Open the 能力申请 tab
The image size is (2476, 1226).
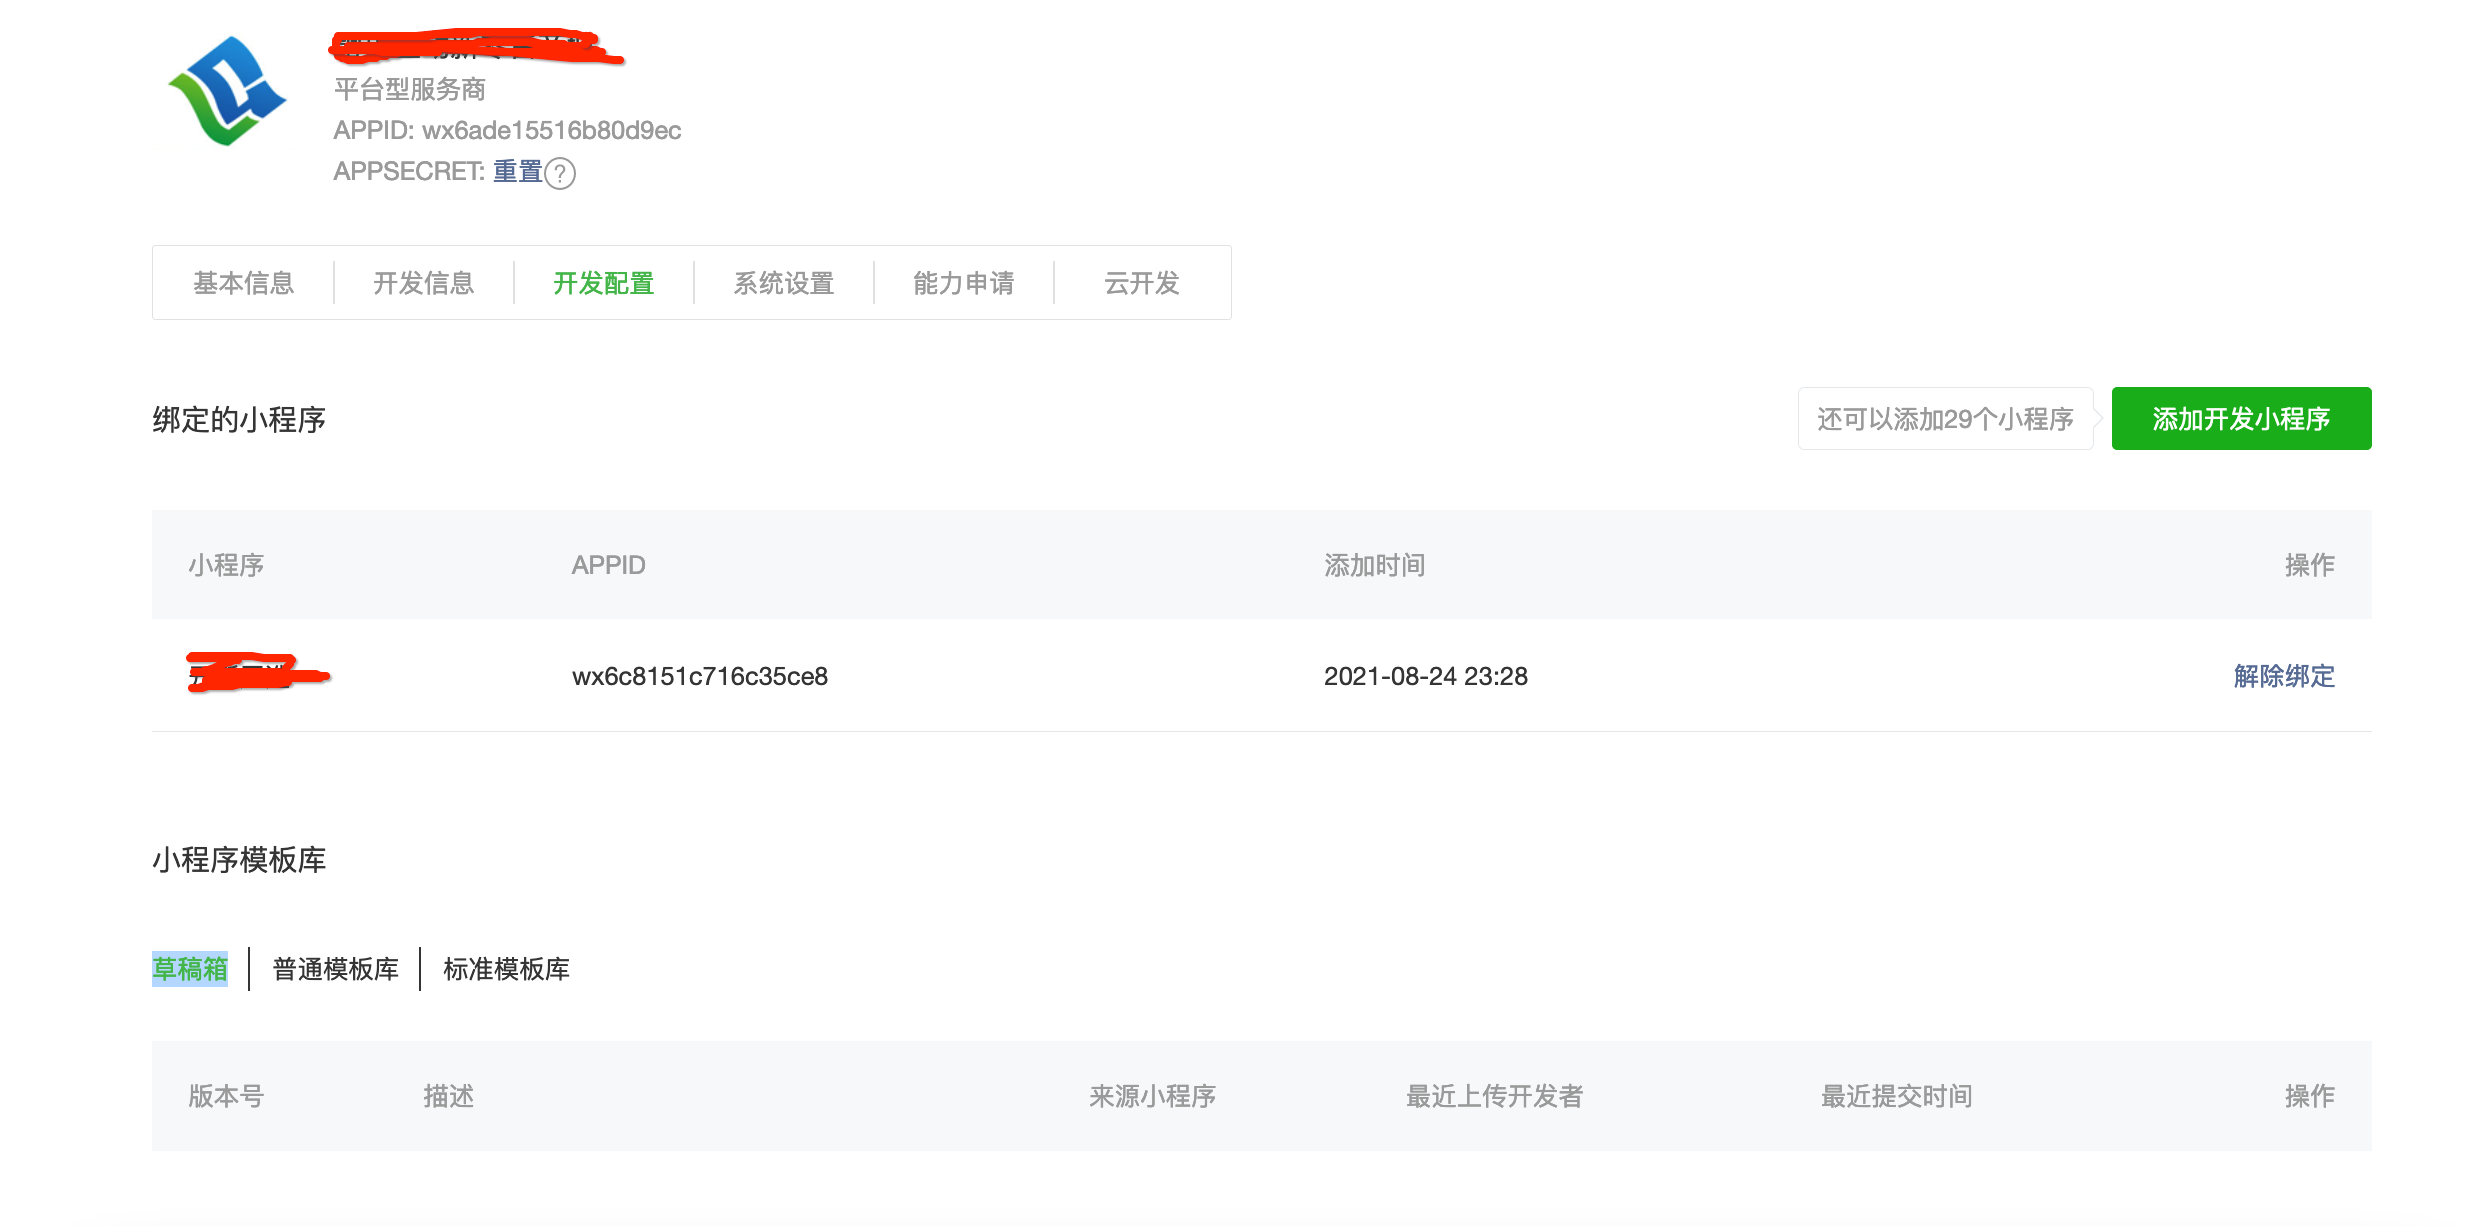(x=963, y=283)
